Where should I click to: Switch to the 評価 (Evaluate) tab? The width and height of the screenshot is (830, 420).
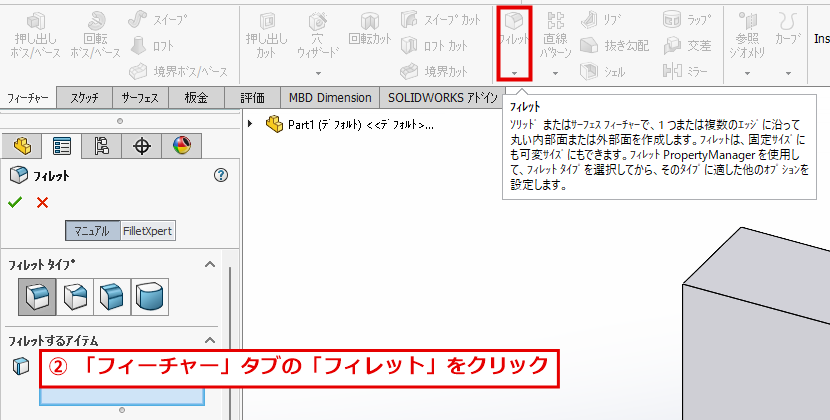(x=252, y=98)
